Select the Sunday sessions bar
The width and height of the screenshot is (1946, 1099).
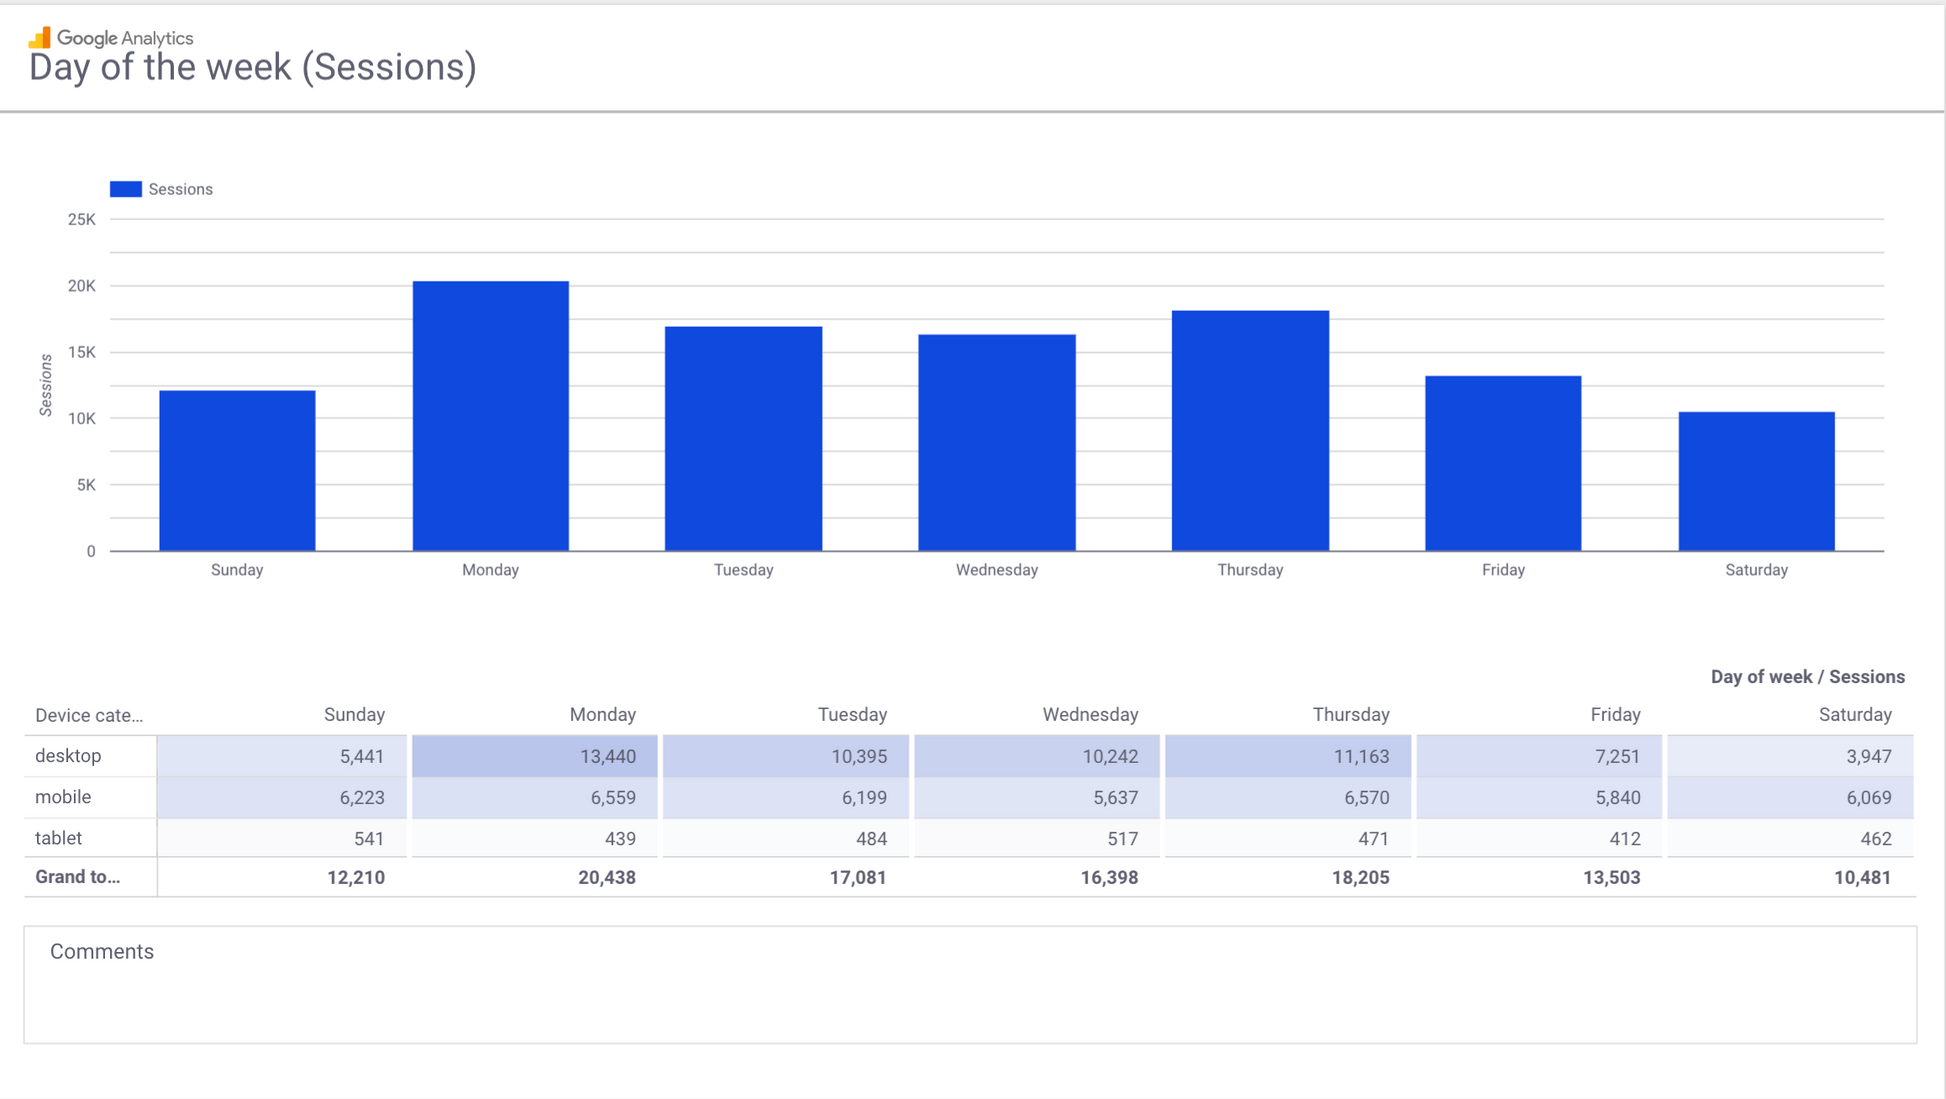[x=237, y=470]
